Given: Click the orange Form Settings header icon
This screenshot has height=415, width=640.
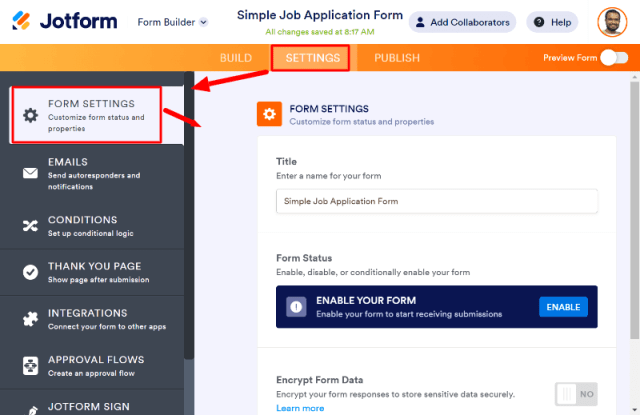Looking at the screenshot, I should [x=269, y=114].
